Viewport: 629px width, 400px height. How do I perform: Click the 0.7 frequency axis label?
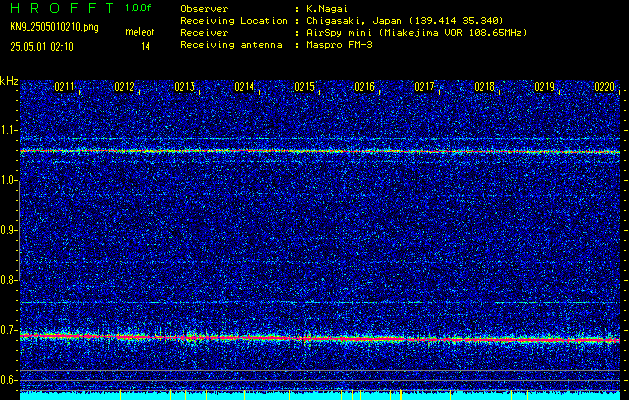click(x=8, y=330)
